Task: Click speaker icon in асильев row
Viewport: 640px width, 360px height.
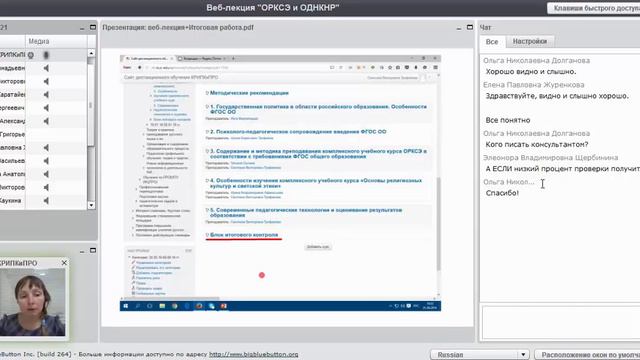Action: coord(46,161)
